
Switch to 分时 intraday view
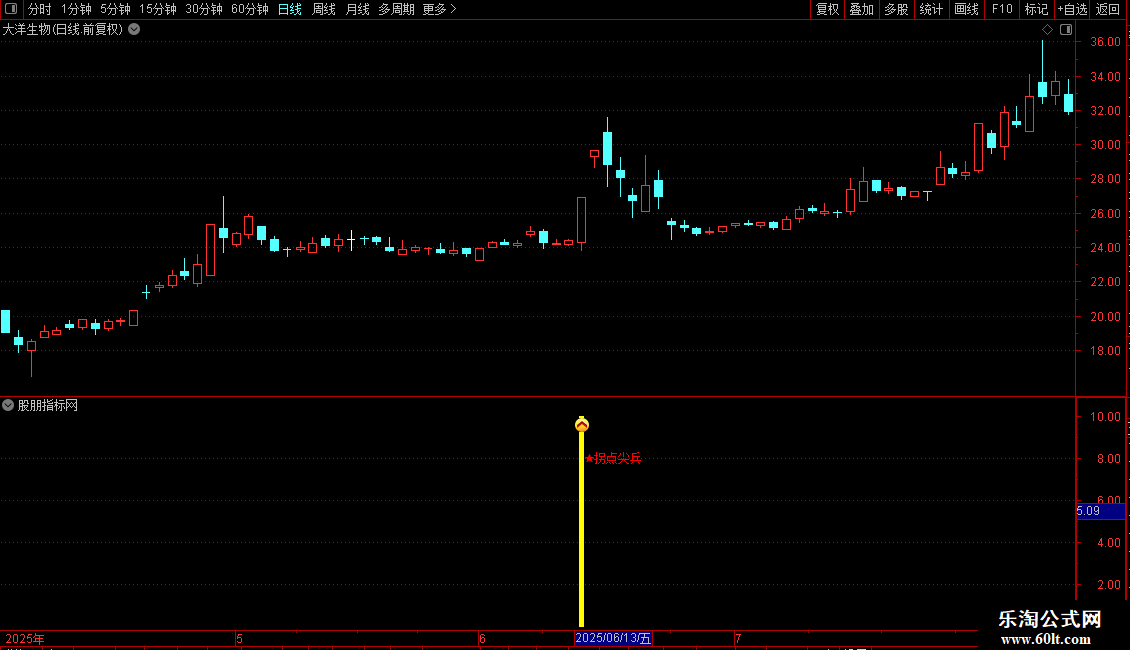coord(40,9)
